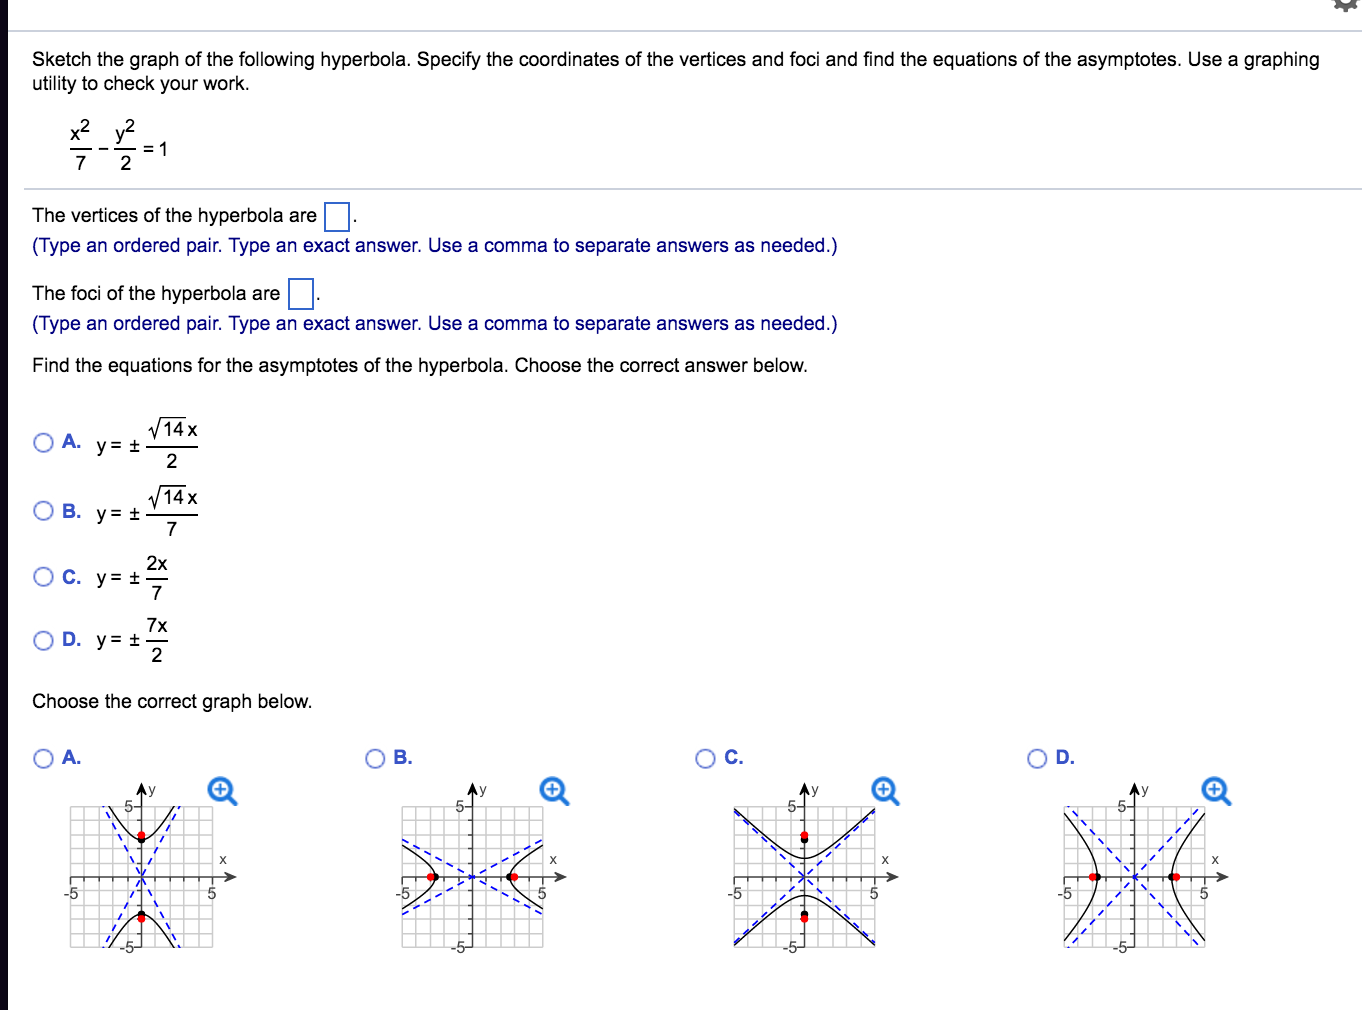Select asymptote answer choice D
The width and height of the screenshot is (1362, 1010).
coord(43,640)
